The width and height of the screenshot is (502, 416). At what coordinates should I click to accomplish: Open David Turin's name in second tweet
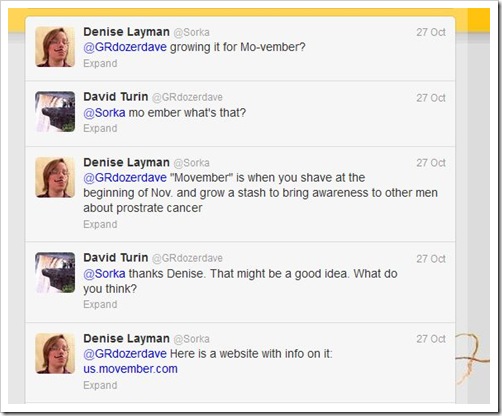pos(116,97)
